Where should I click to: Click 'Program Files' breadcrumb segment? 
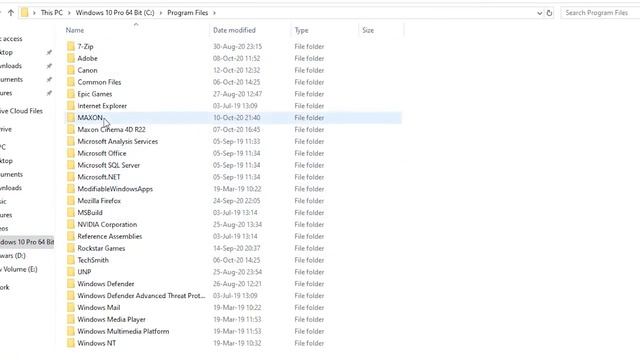click(x=188, y=13)
